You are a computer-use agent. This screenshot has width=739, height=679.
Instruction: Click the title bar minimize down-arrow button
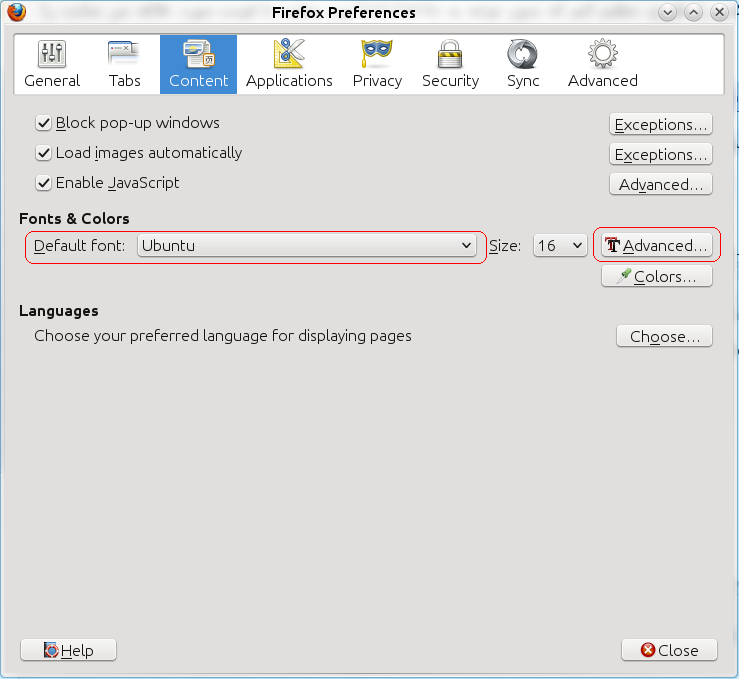667,13
